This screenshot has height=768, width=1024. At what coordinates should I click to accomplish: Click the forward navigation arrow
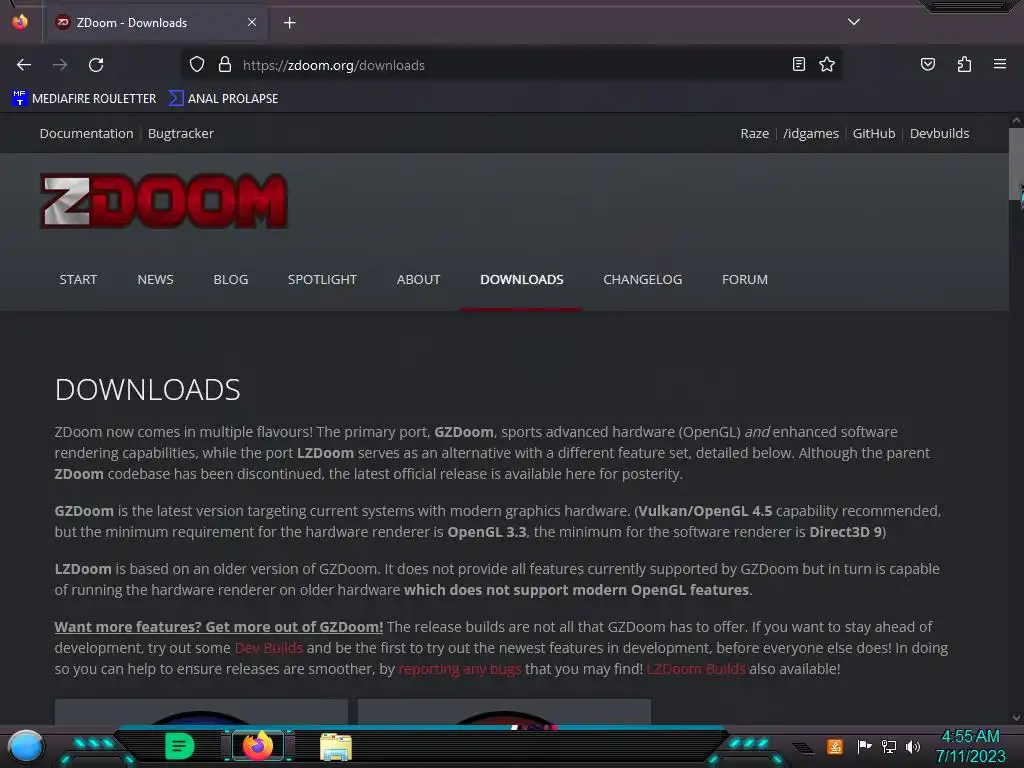tap(60, 65)
